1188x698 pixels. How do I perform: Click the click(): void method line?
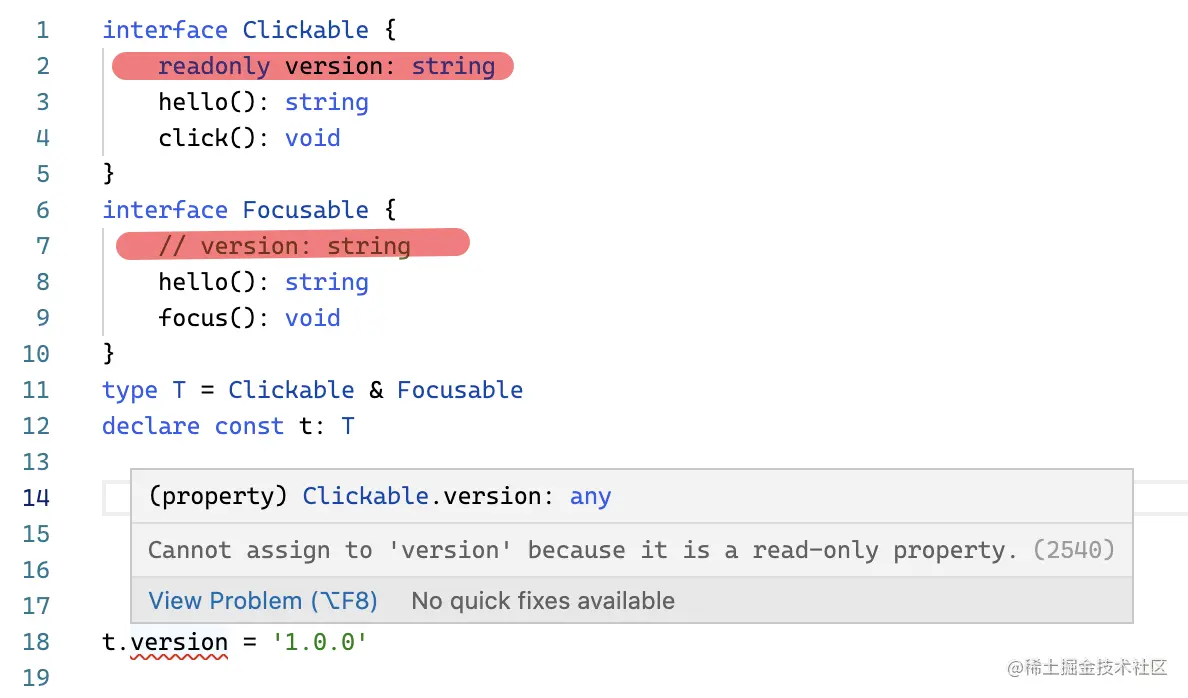tap(248, 138)
